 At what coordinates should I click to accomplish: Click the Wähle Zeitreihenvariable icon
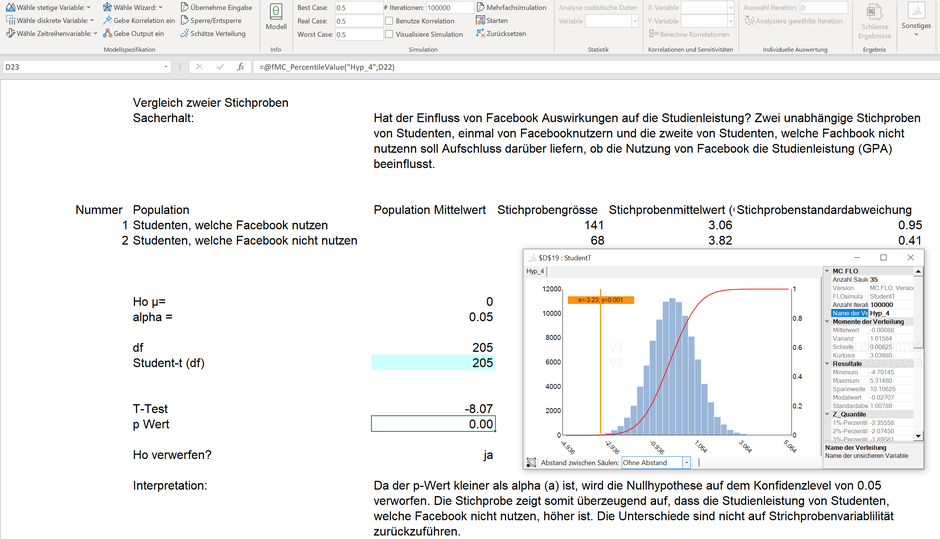tap(10, 34)
